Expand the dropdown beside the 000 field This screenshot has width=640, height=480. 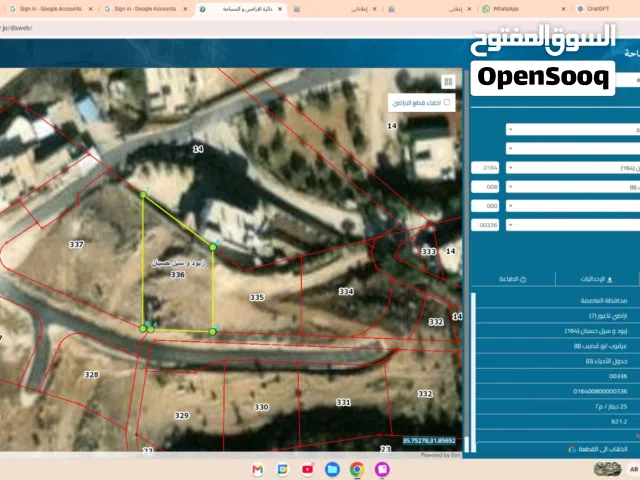(x=573, y=206)
